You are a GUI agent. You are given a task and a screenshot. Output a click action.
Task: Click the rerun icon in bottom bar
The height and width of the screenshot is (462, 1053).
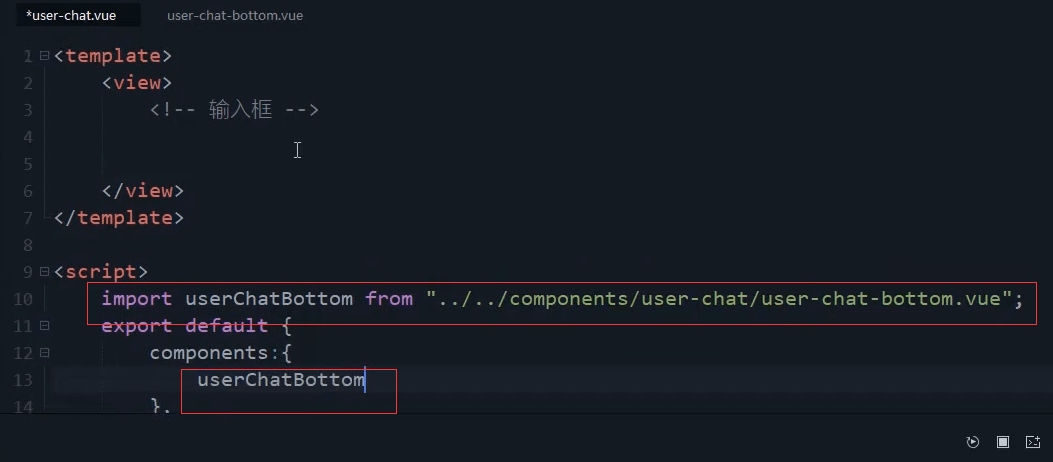[972, 441]
